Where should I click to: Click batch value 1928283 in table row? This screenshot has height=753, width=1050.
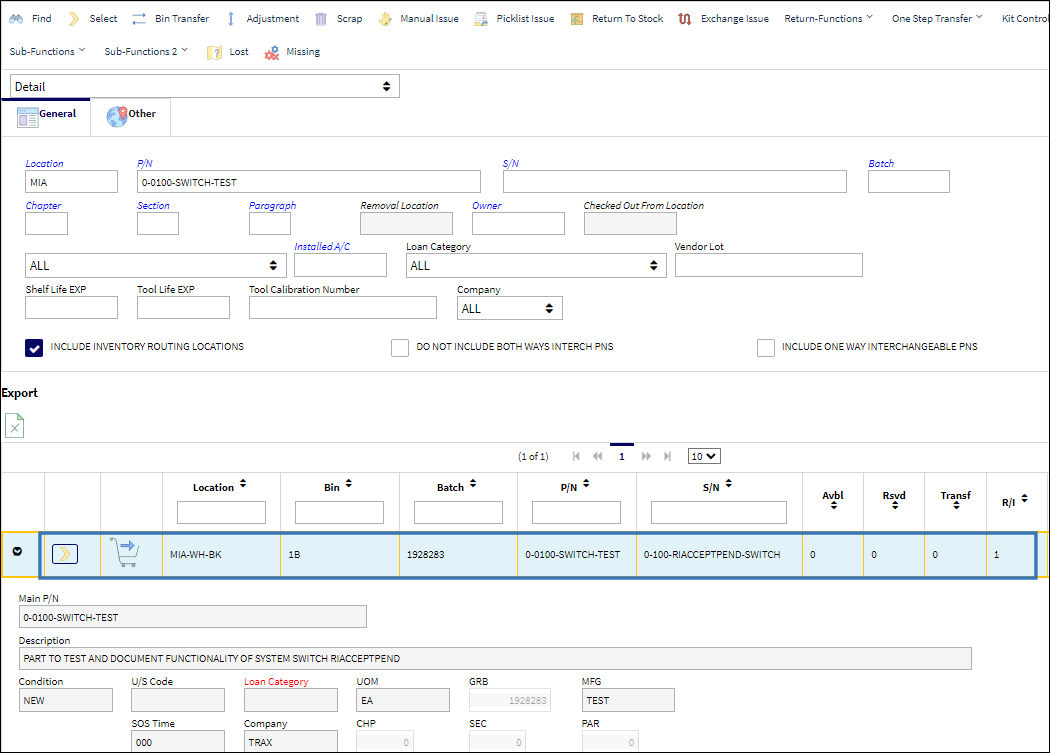coord(426,555)
